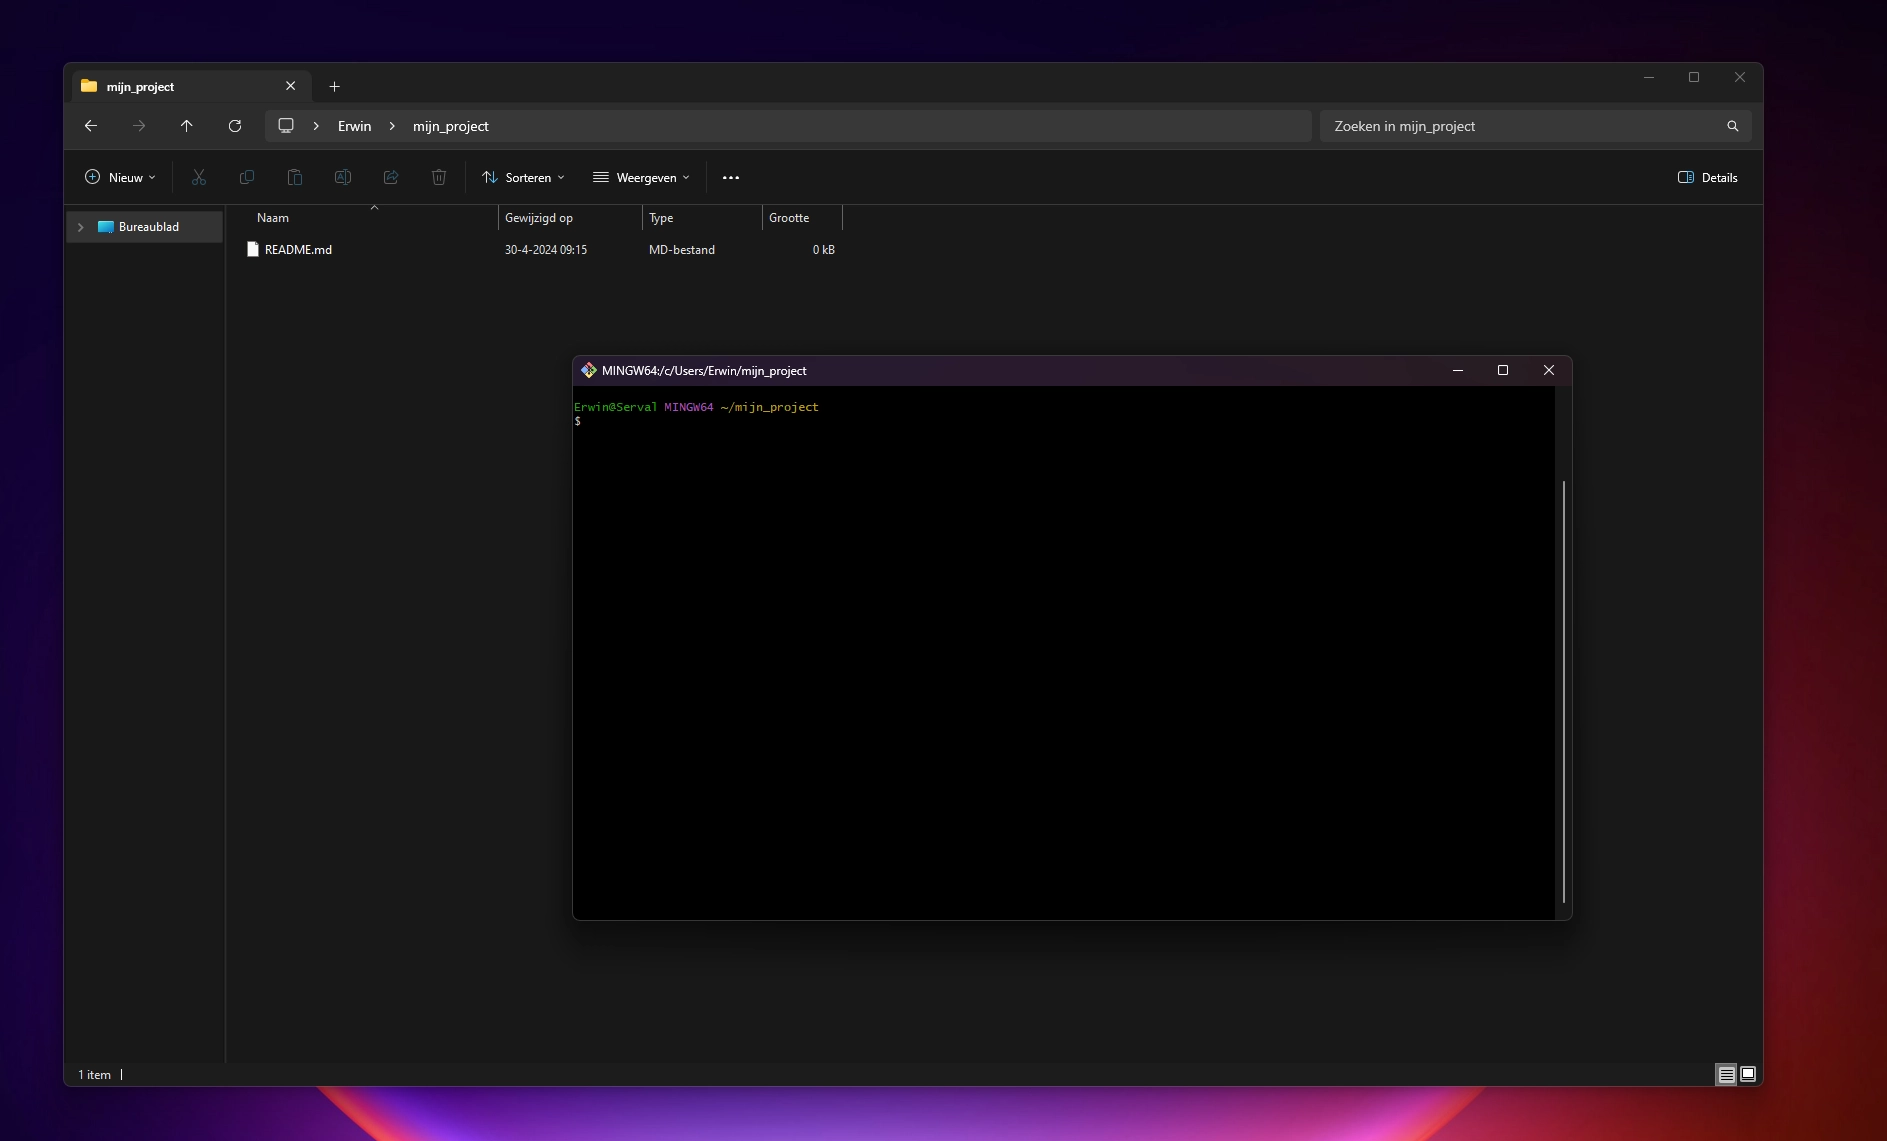Switch to large thumbnails view icon in the status bar
The image size is (1887, 1141).
(x=1748, y=1075)
